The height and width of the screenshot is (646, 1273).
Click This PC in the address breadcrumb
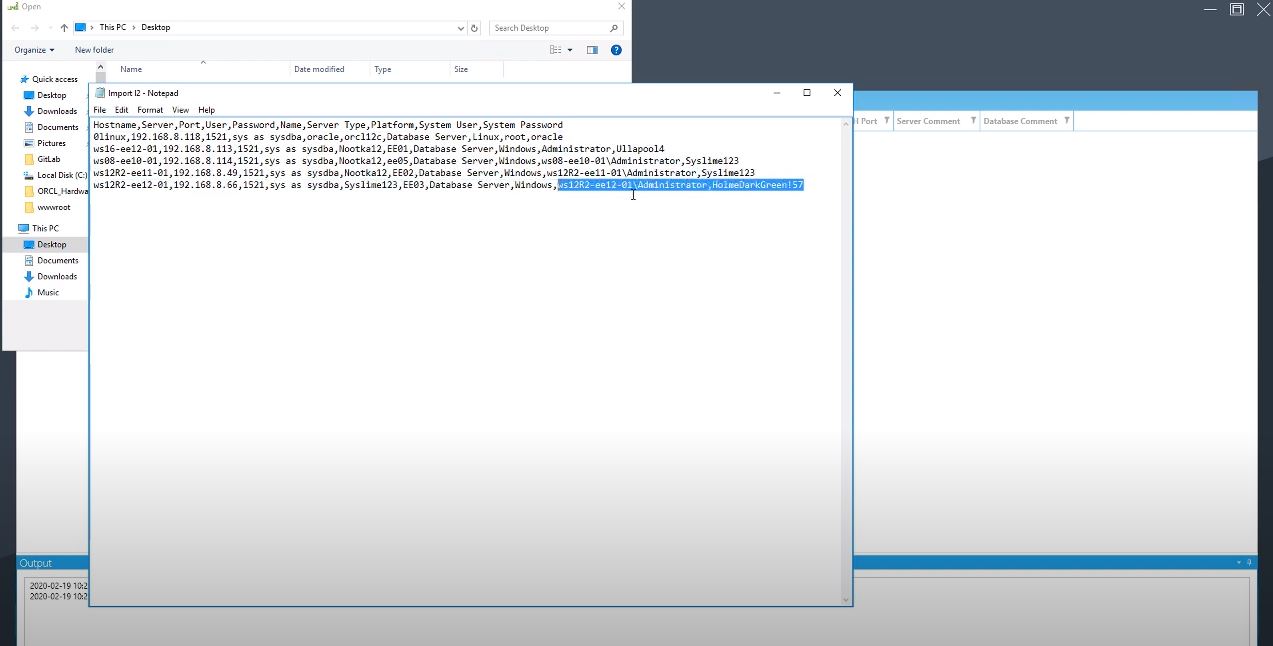pos(113,28)
